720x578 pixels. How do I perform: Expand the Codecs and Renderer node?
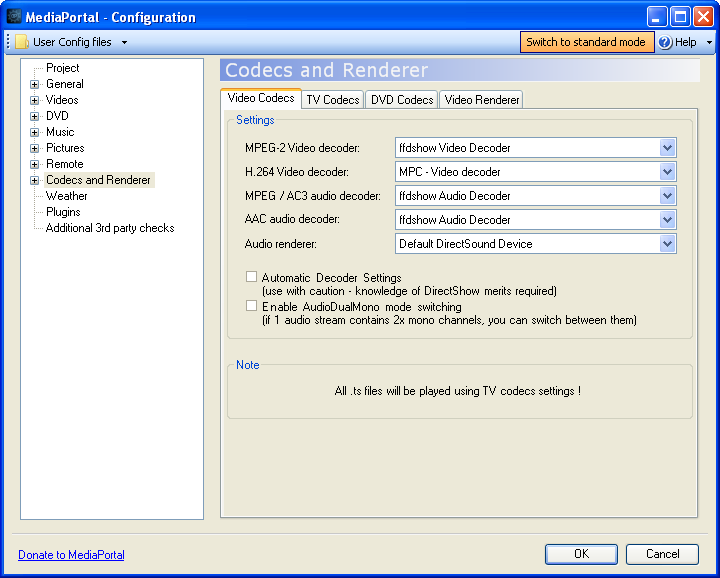[34, 180]
